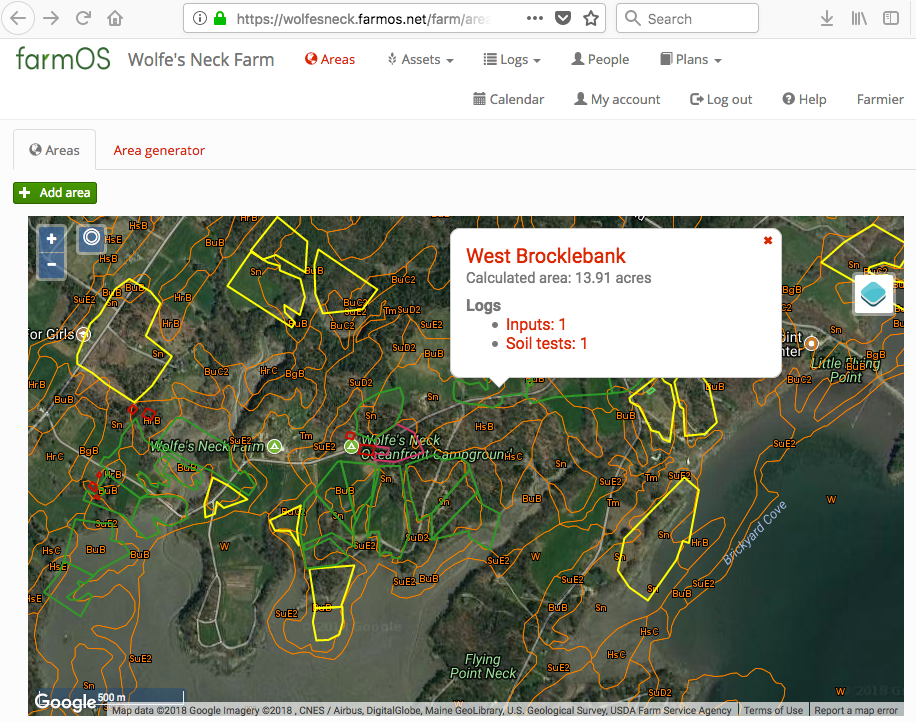Open the Inputs: 1 log link
This screenshot has height=722, width=916.
[x=536, y=324]
